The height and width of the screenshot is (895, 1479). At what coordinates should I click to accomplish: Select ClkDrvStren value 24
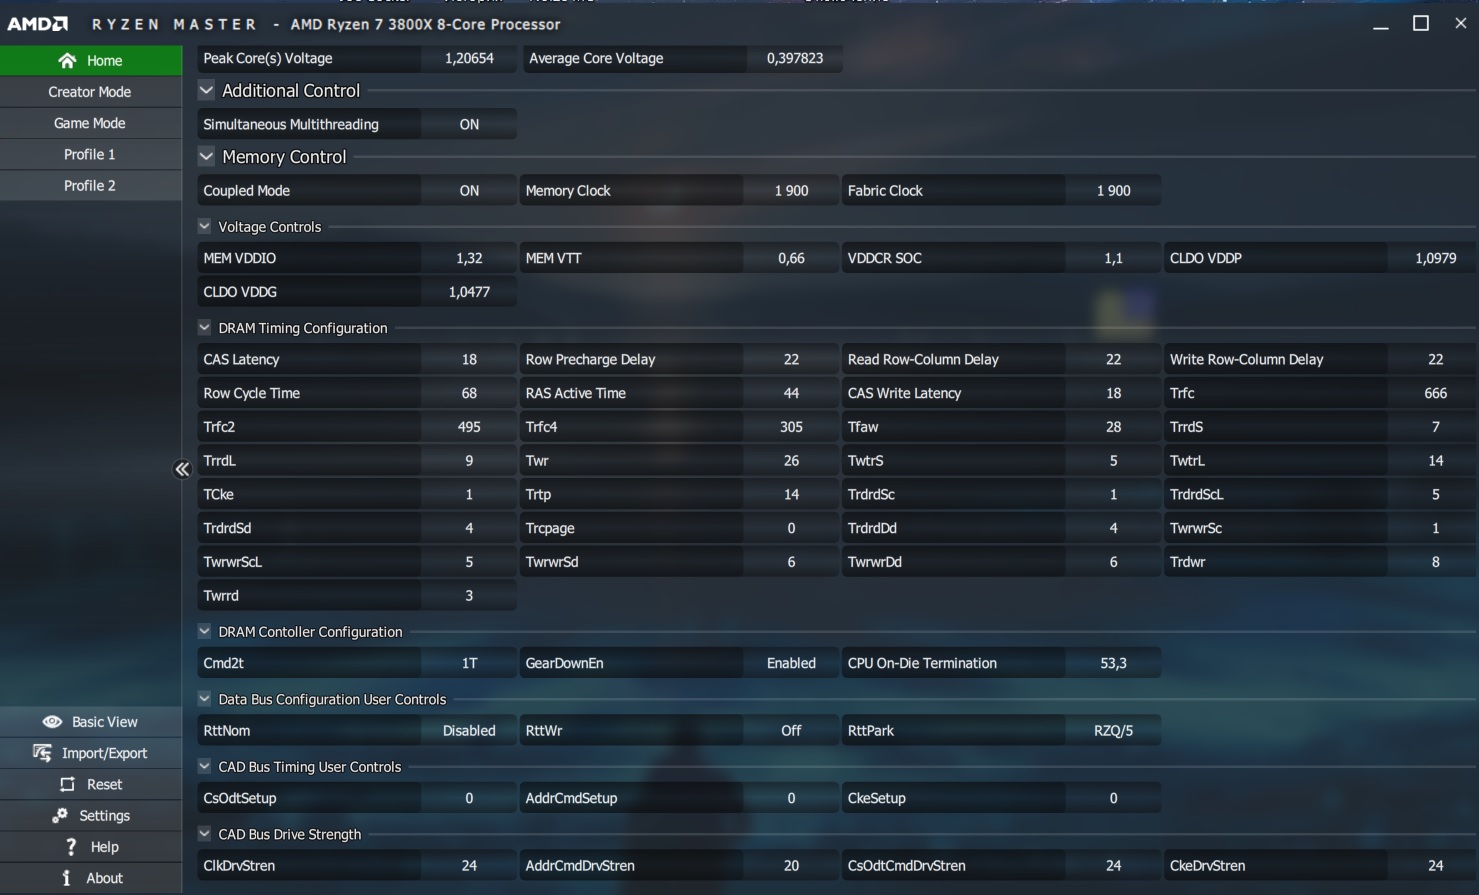(x=469, y=866)
